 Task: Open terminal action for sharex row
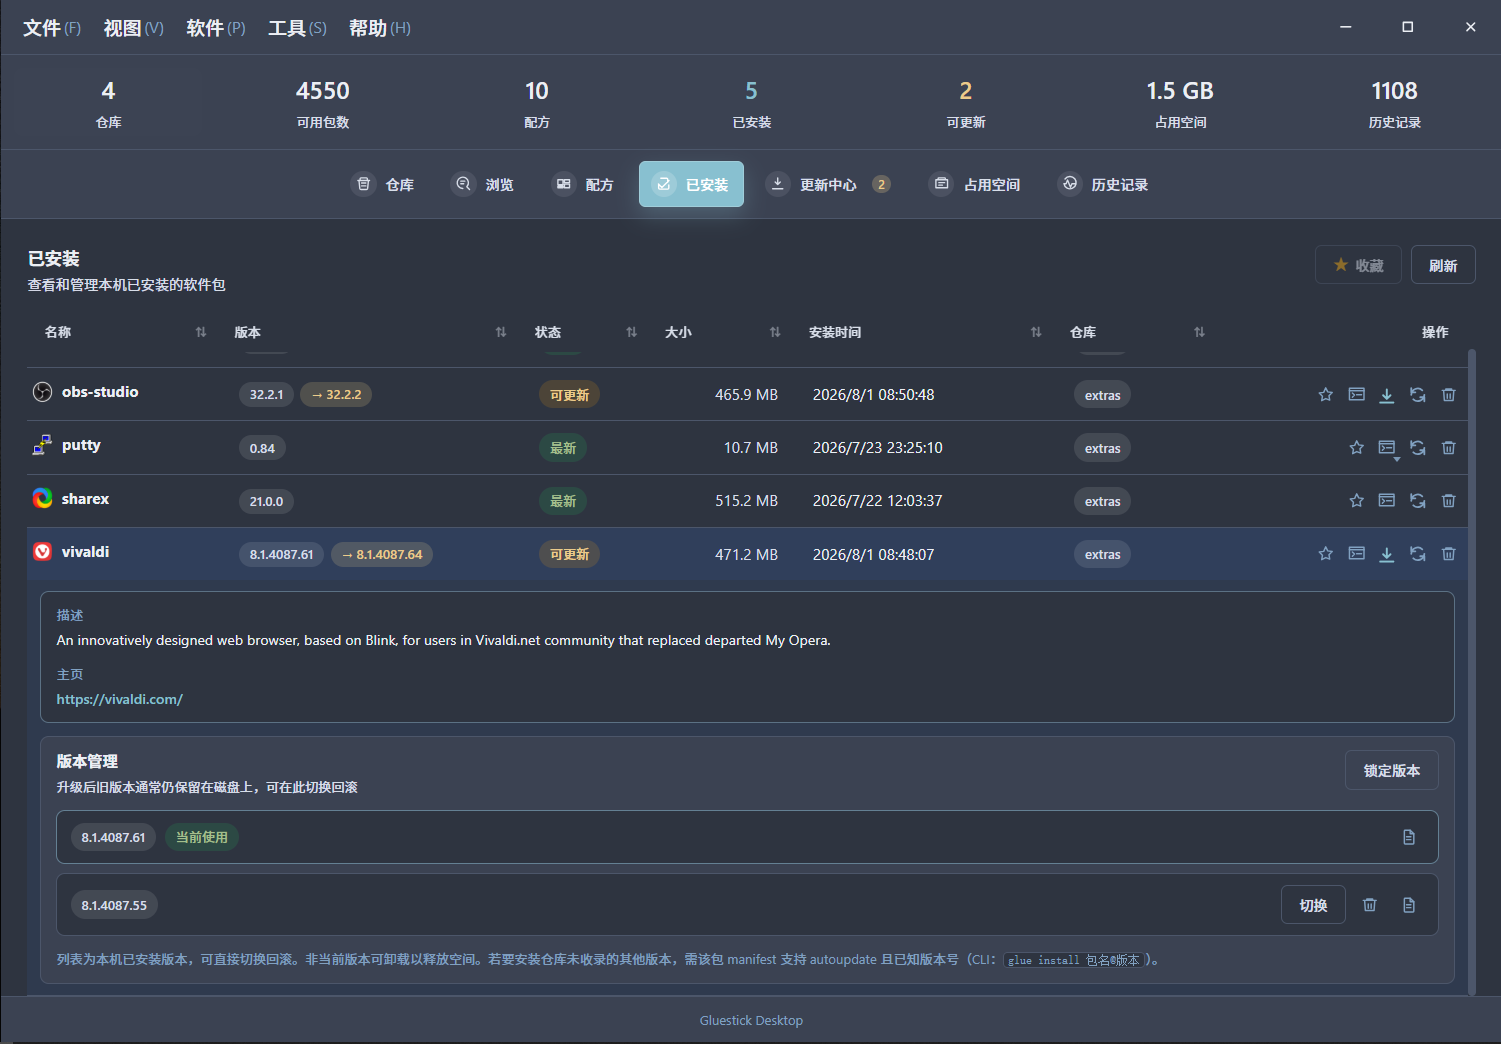(1387, 501)
